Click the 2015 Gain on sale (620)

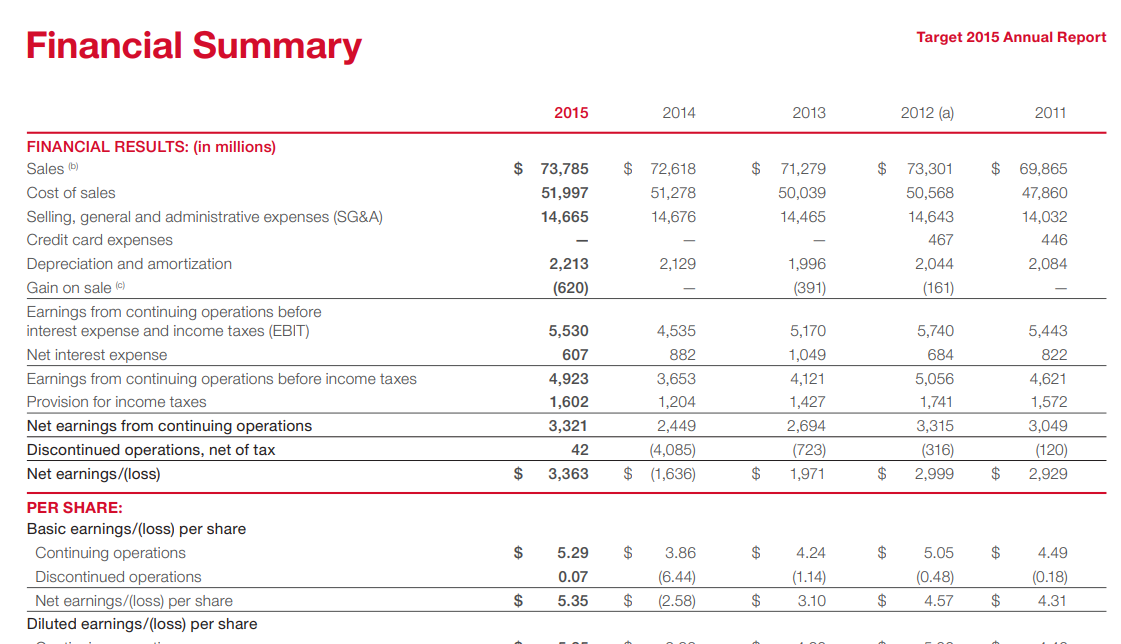pos(571,288)
